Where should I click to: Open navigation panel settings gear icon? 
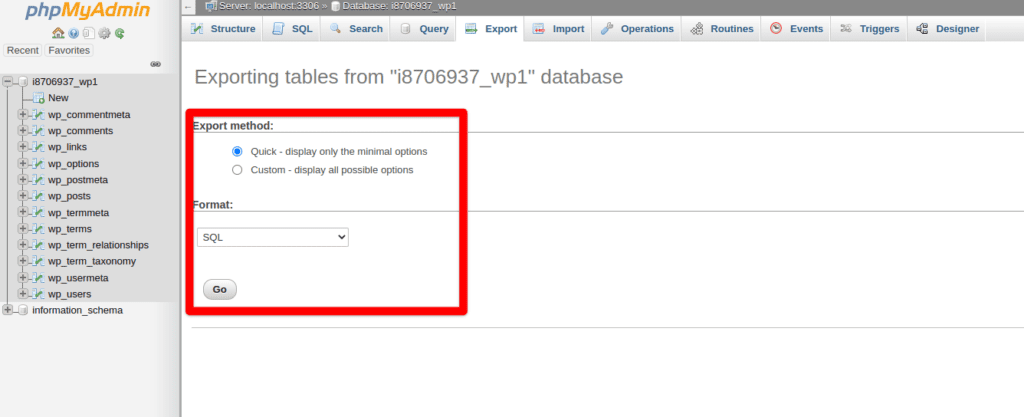click(x=104, y=33)
